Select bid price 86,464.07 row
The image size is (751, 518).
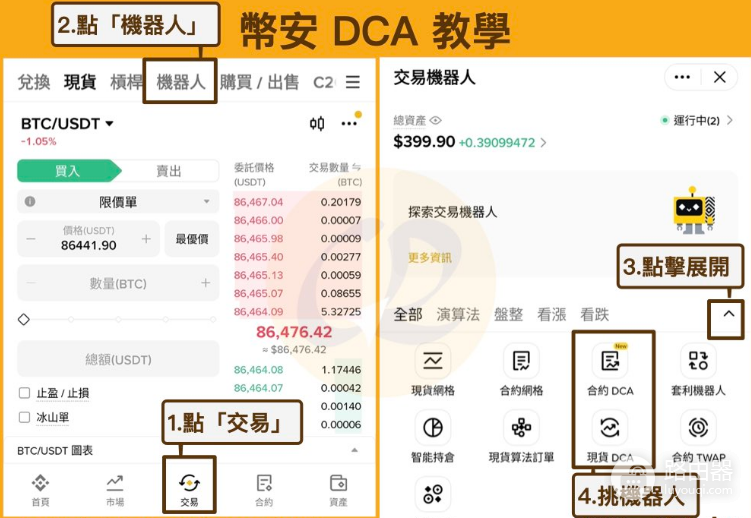coord(297,388)
